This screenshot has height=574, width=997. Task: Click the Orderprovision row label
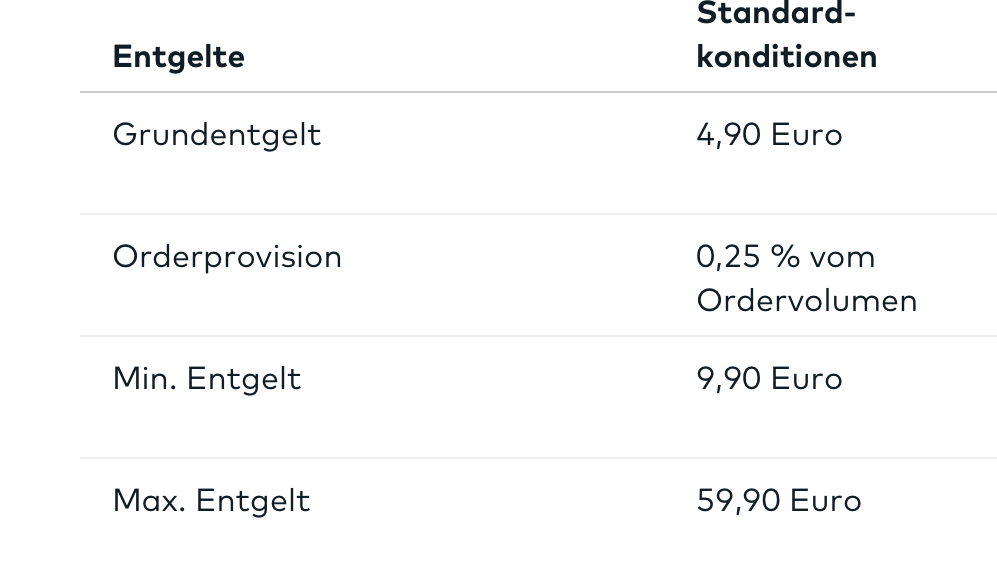[x=228, y=257]
